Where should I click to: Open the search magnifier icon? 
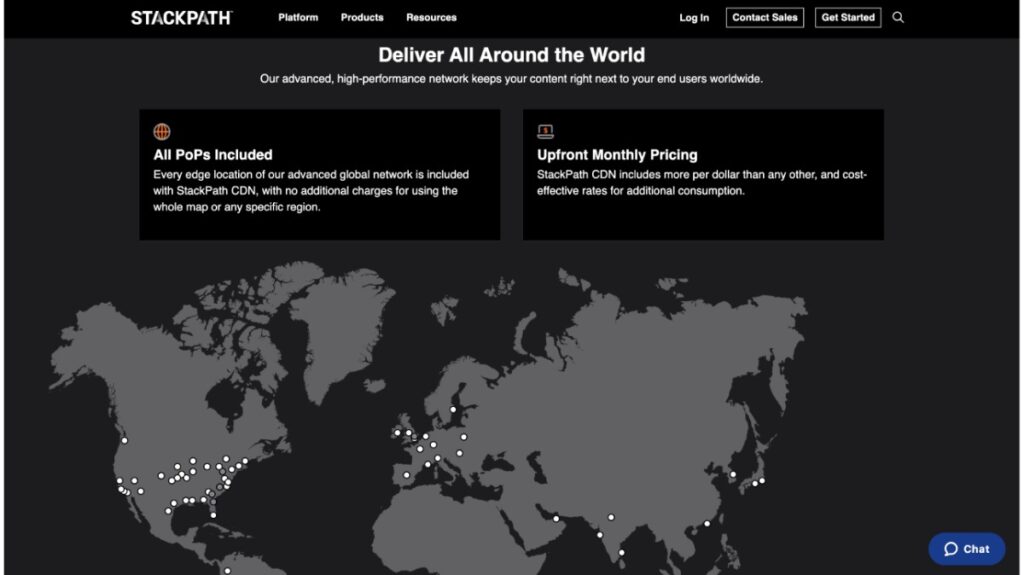898,18
